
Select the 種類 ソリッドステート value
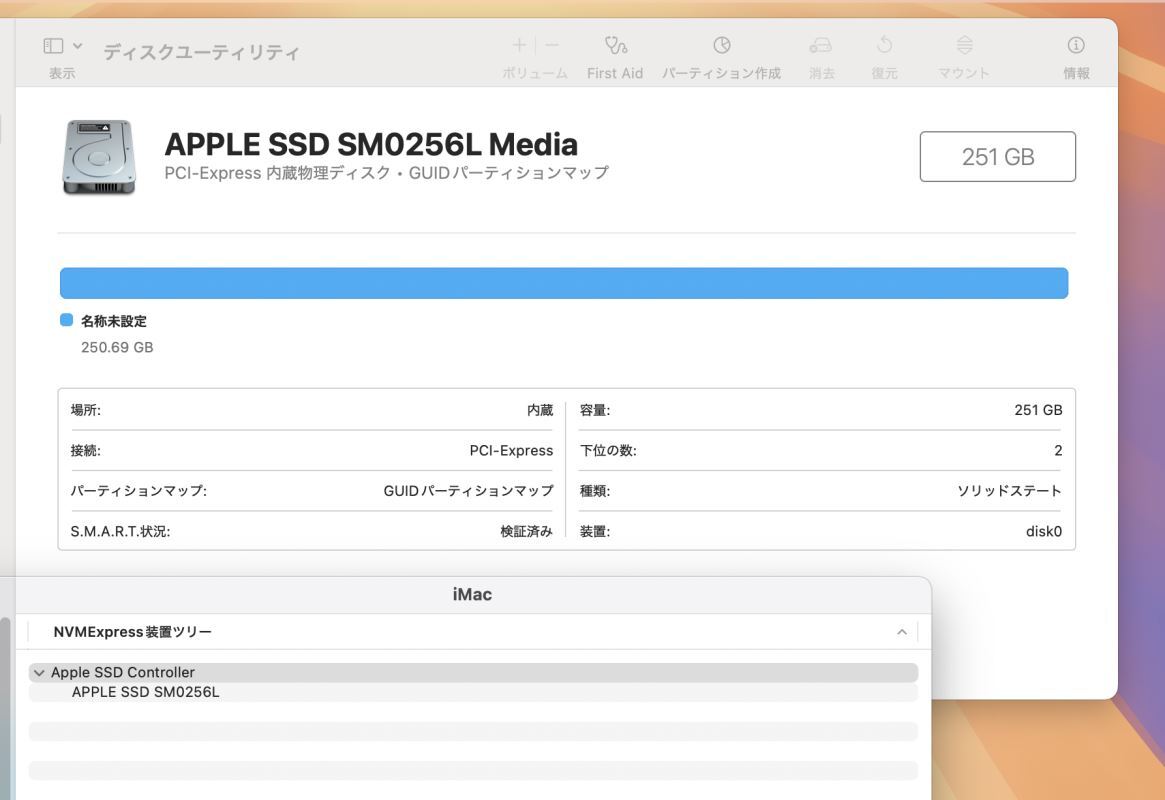click(1009, 491)
